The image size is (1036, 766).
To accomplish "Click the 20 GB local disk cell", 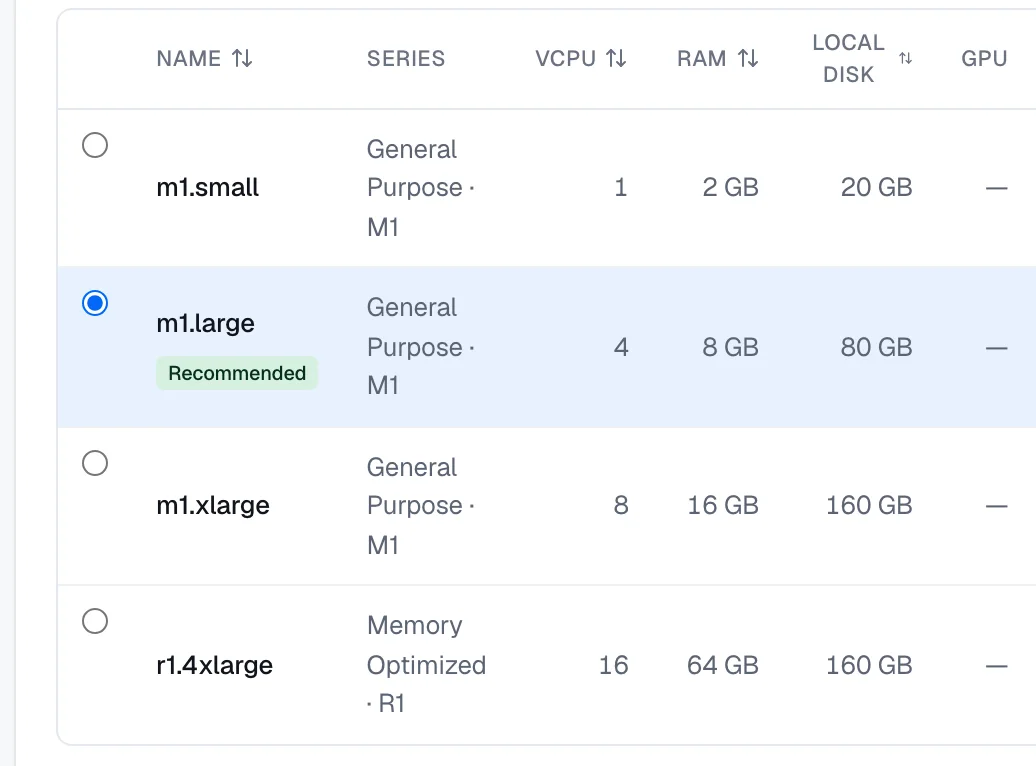I will point(876,188).
